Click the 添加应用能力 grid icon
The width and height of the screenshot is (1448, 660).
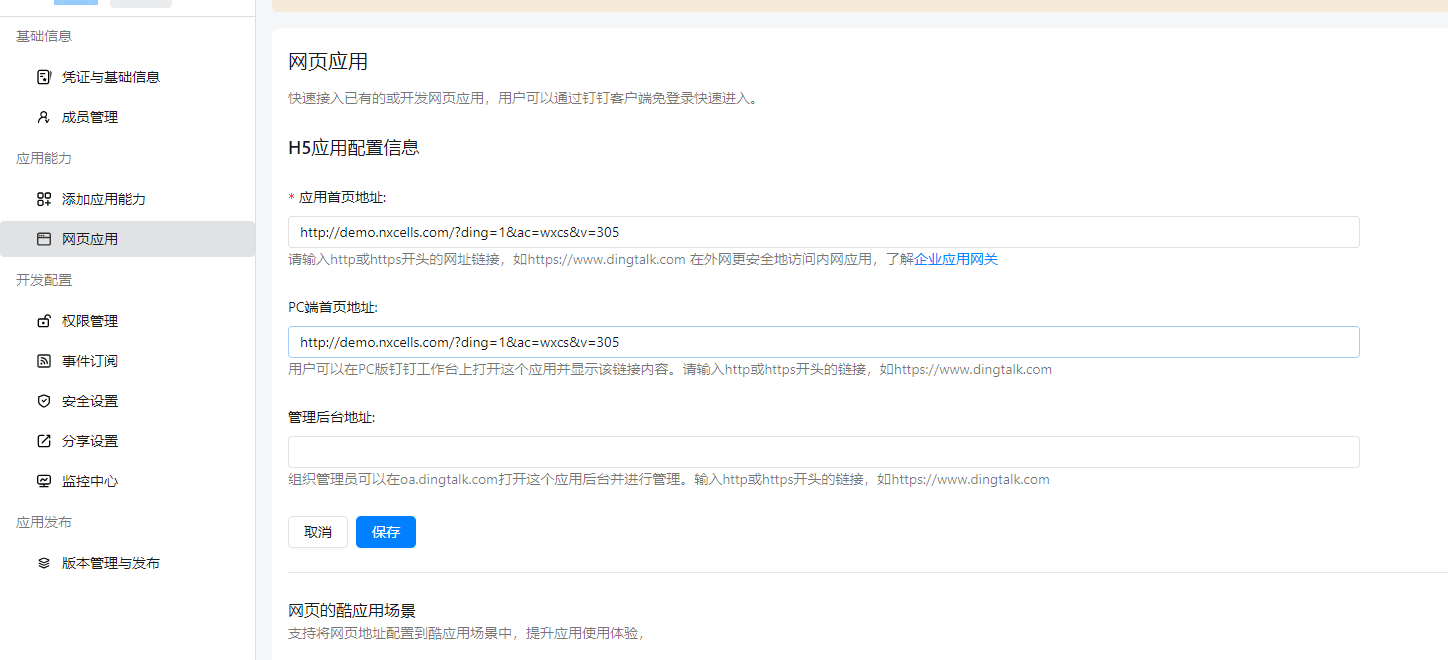(43, 199)
